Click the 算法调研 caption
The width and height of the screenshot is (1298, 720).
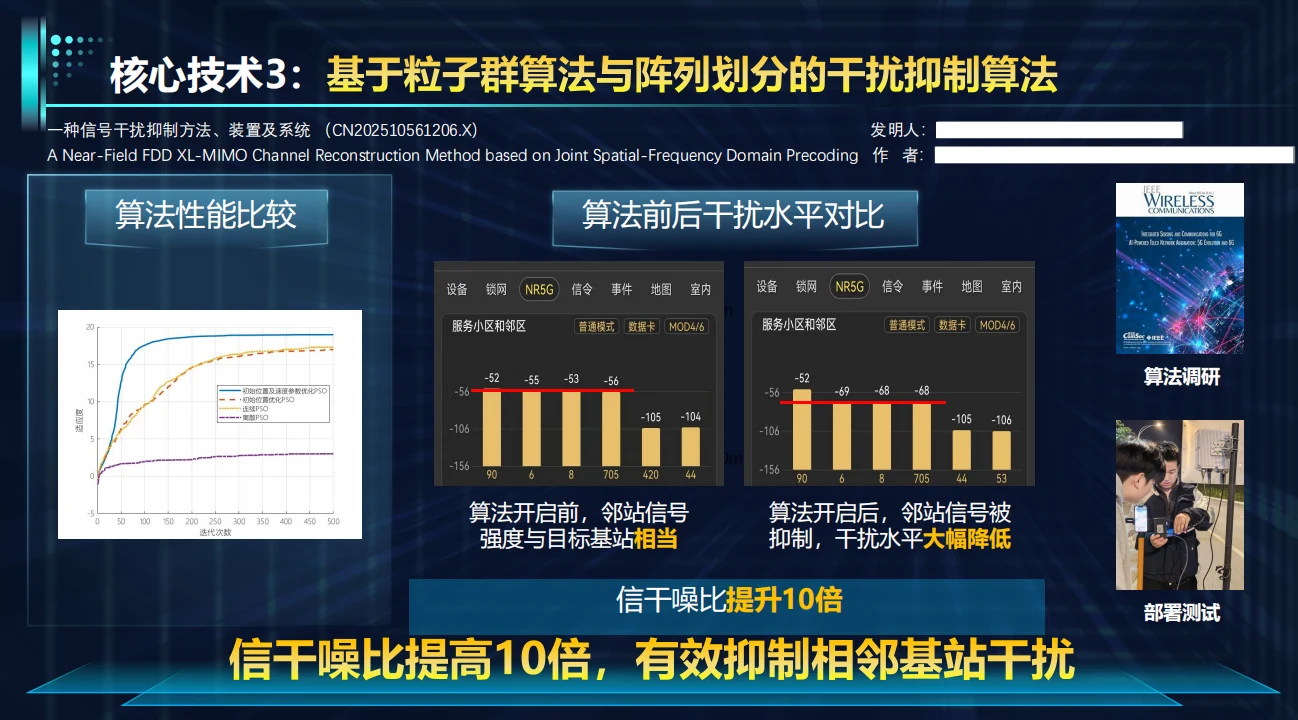tap(1182, 377)
